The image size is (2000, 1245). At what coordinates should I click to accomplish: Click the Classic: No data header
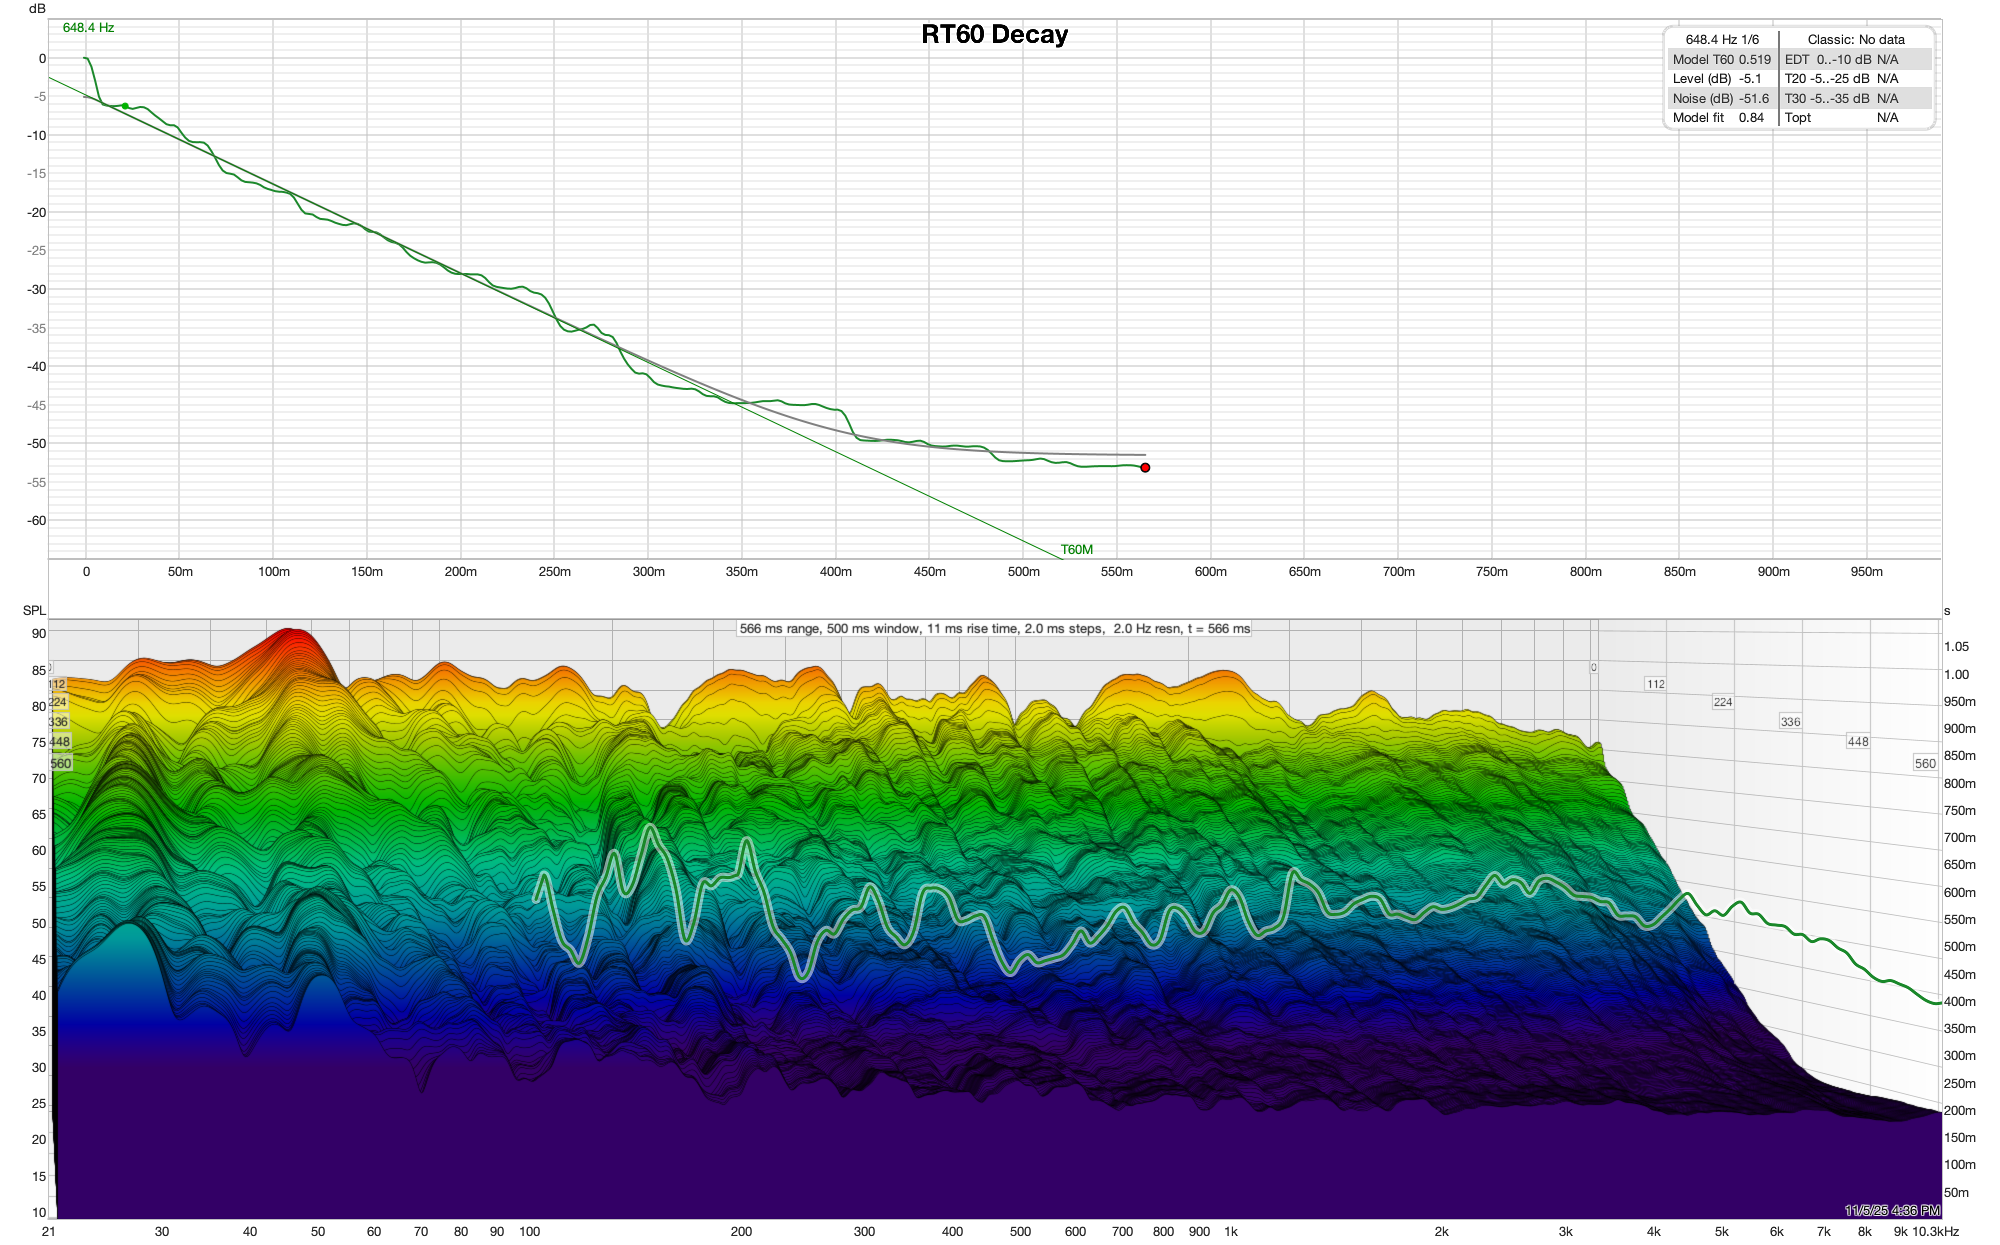pos(1855,39)
